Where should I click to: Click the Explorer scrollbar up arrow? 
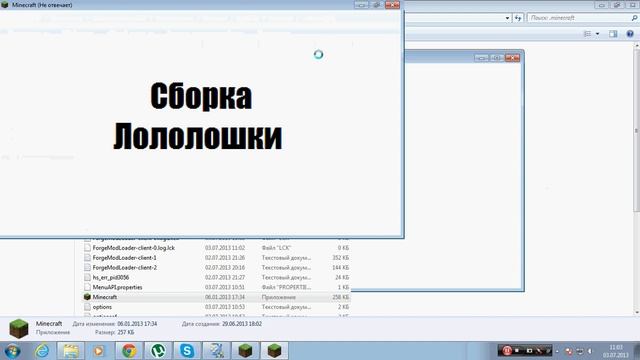[637, 45]
